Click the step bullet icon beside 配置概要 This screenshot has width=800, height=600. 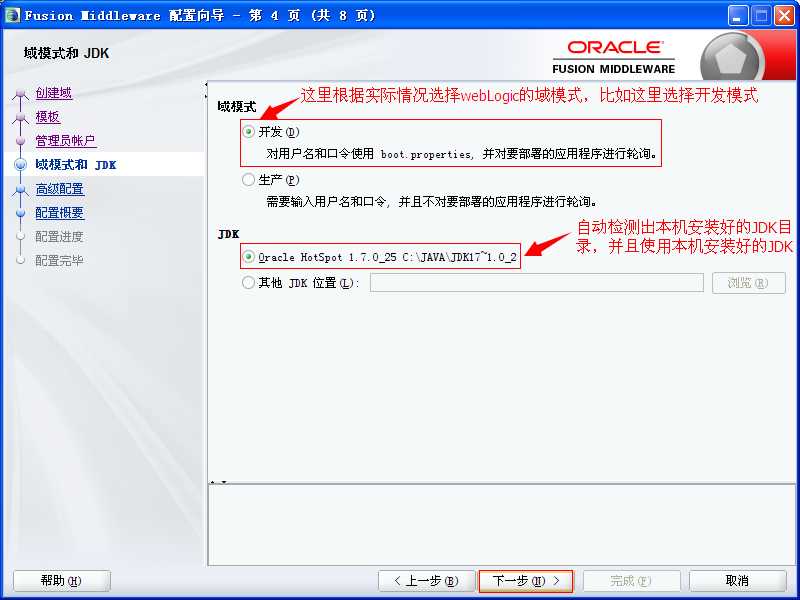[x=20, y=213]
